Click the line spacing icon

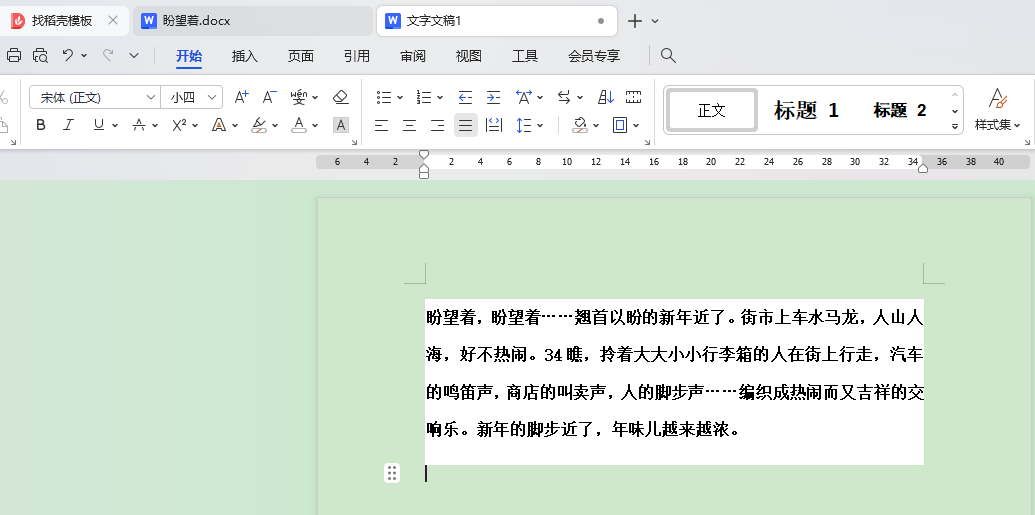tap(524, 125)
